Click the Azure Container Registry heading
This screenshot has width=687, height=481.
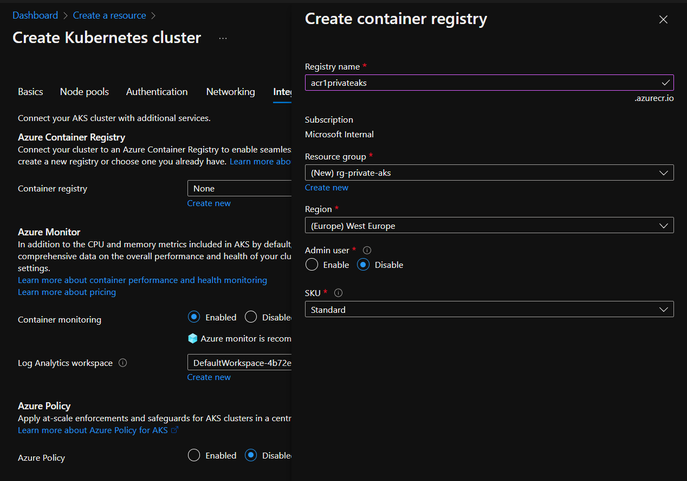click(71, 138)
